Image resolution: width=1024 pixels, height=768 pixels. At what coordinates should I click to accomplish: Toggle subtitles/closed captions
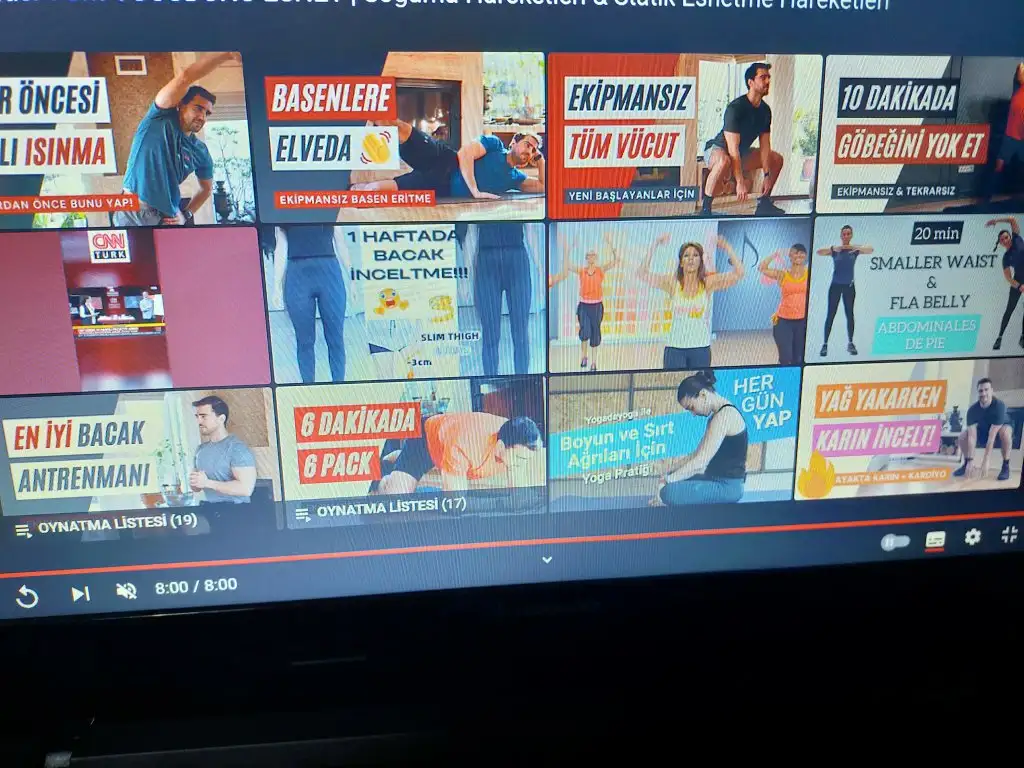935,540
